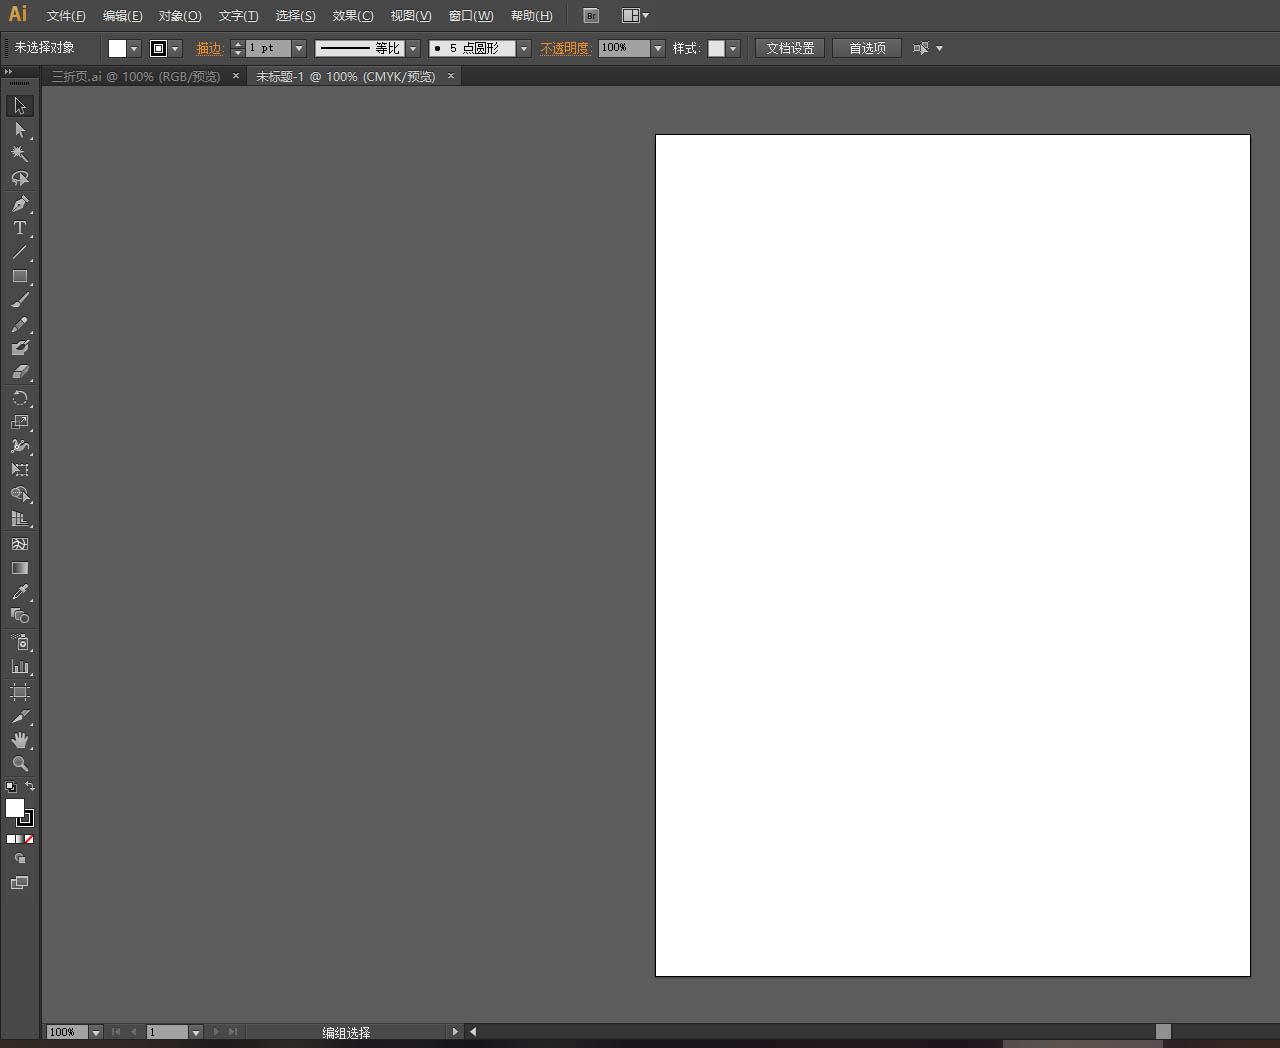Viewport: 1280px width, 1048px height.
Task: Select the Magic Wand tool
Action: [x=19, y=154]
